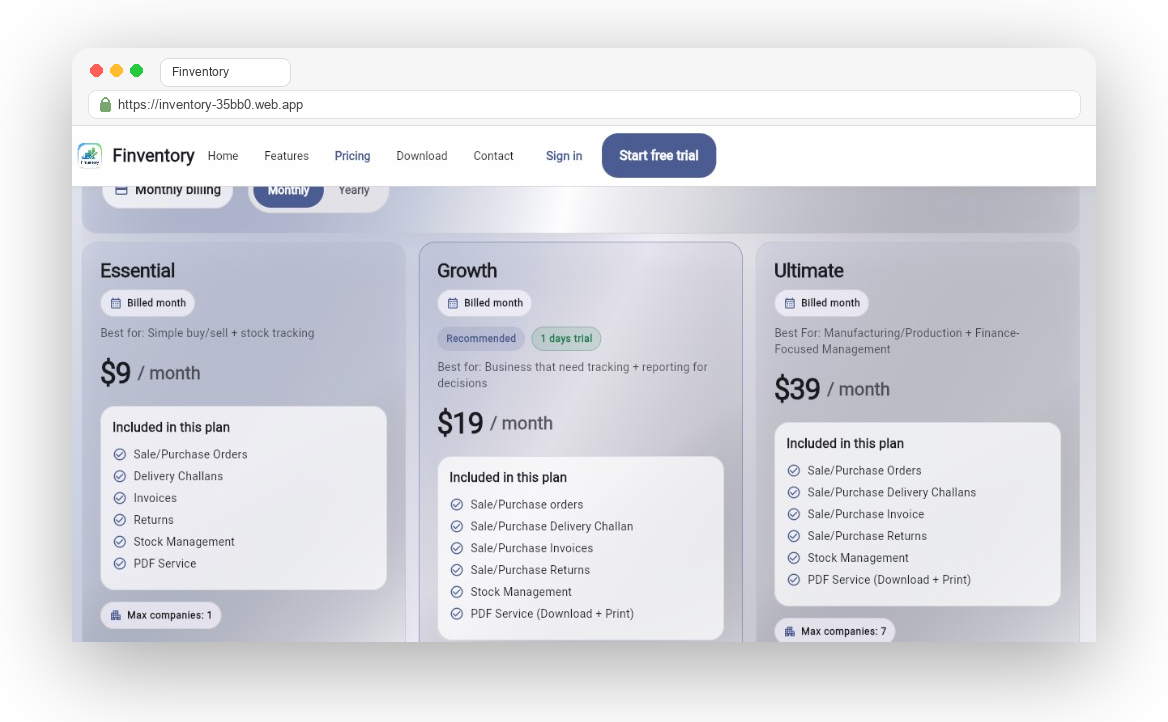Click the Finventory brand name

[x=153, y=156]
